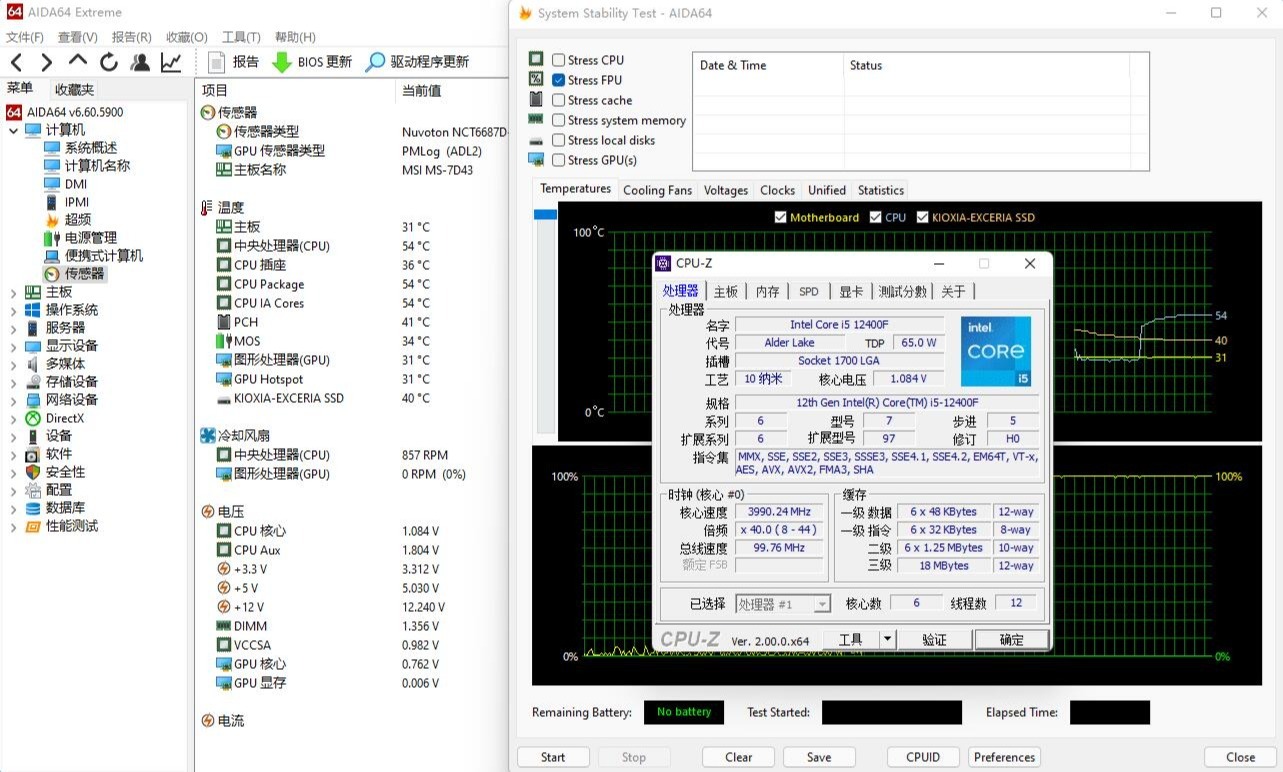Click the memory stress icon
This screenshot has width=1283, height=772.
[536, 119]
